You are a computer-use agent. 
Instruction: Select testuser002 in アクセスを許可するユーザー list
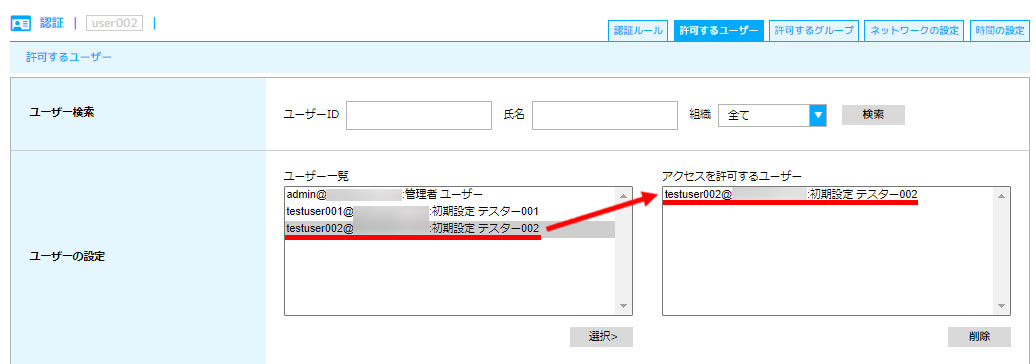[x=828, y=194]
